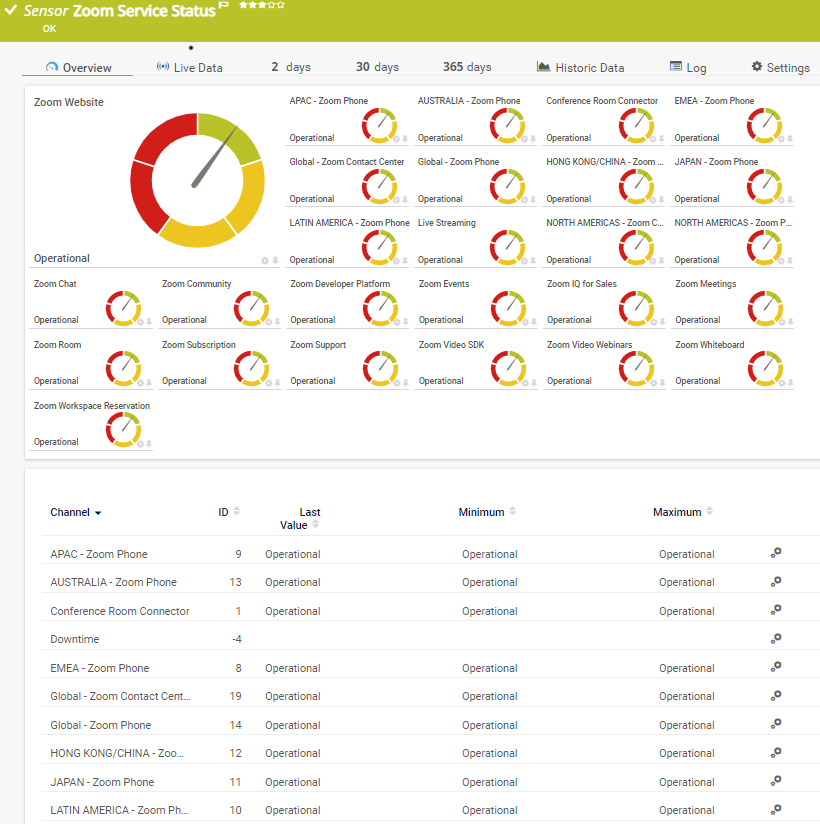Open channel settings for JAPAN - Zoom Phone row
The height and width of the screenshot is (824, 820).
[775, 781]
